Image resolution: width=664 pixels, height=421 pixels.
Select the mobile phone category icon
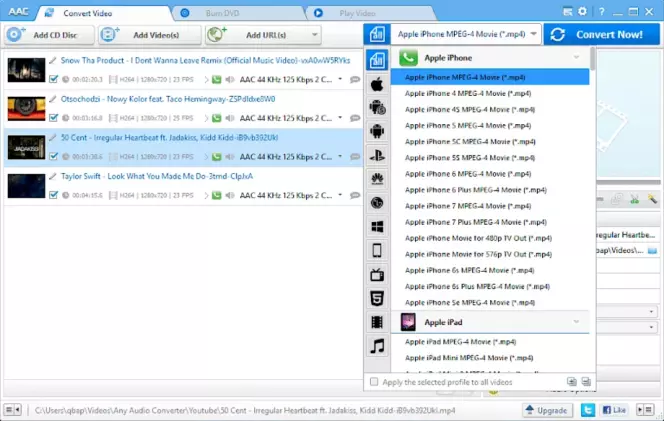[377, 250]
